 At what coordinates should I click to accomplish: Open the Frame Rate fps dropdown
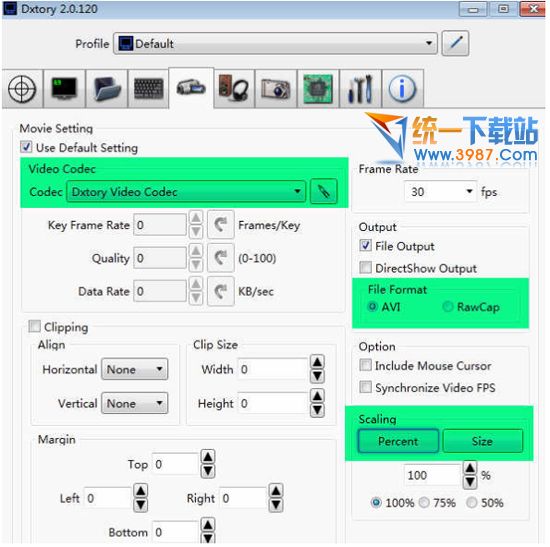[440, 192]
